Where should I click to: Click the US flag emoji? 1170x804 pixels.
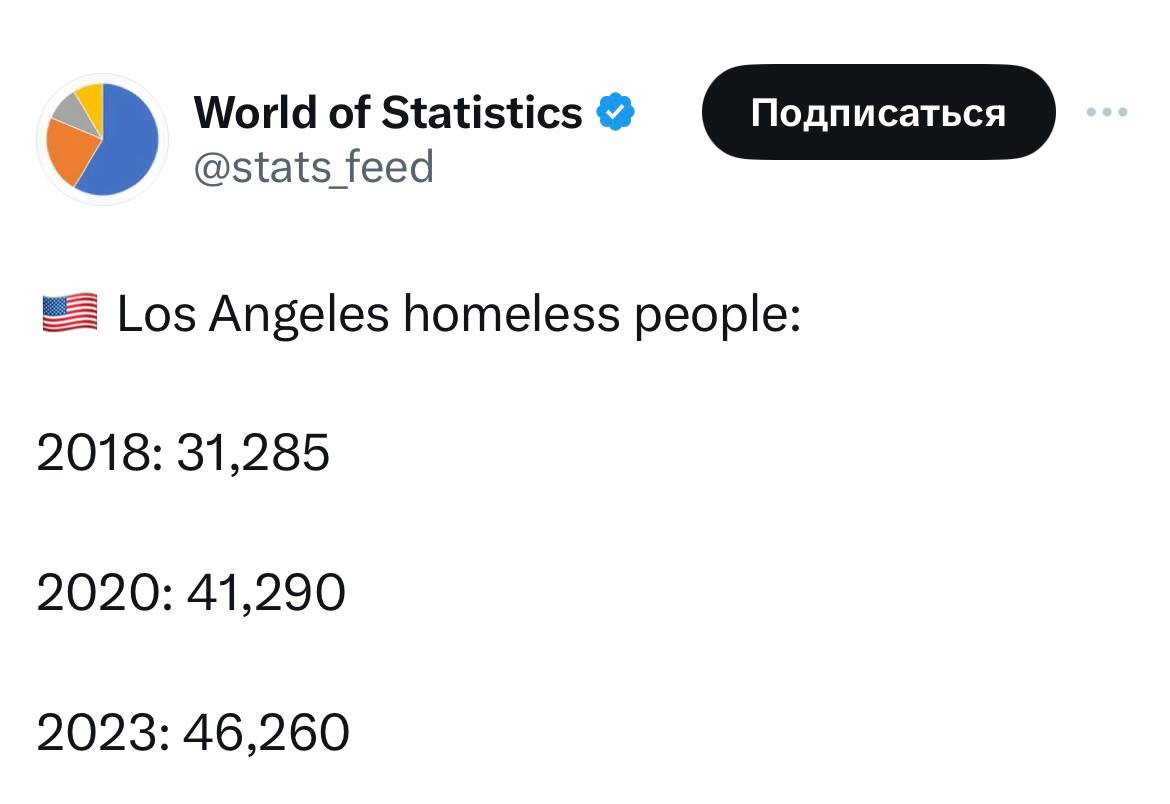(x=69, y=313)
